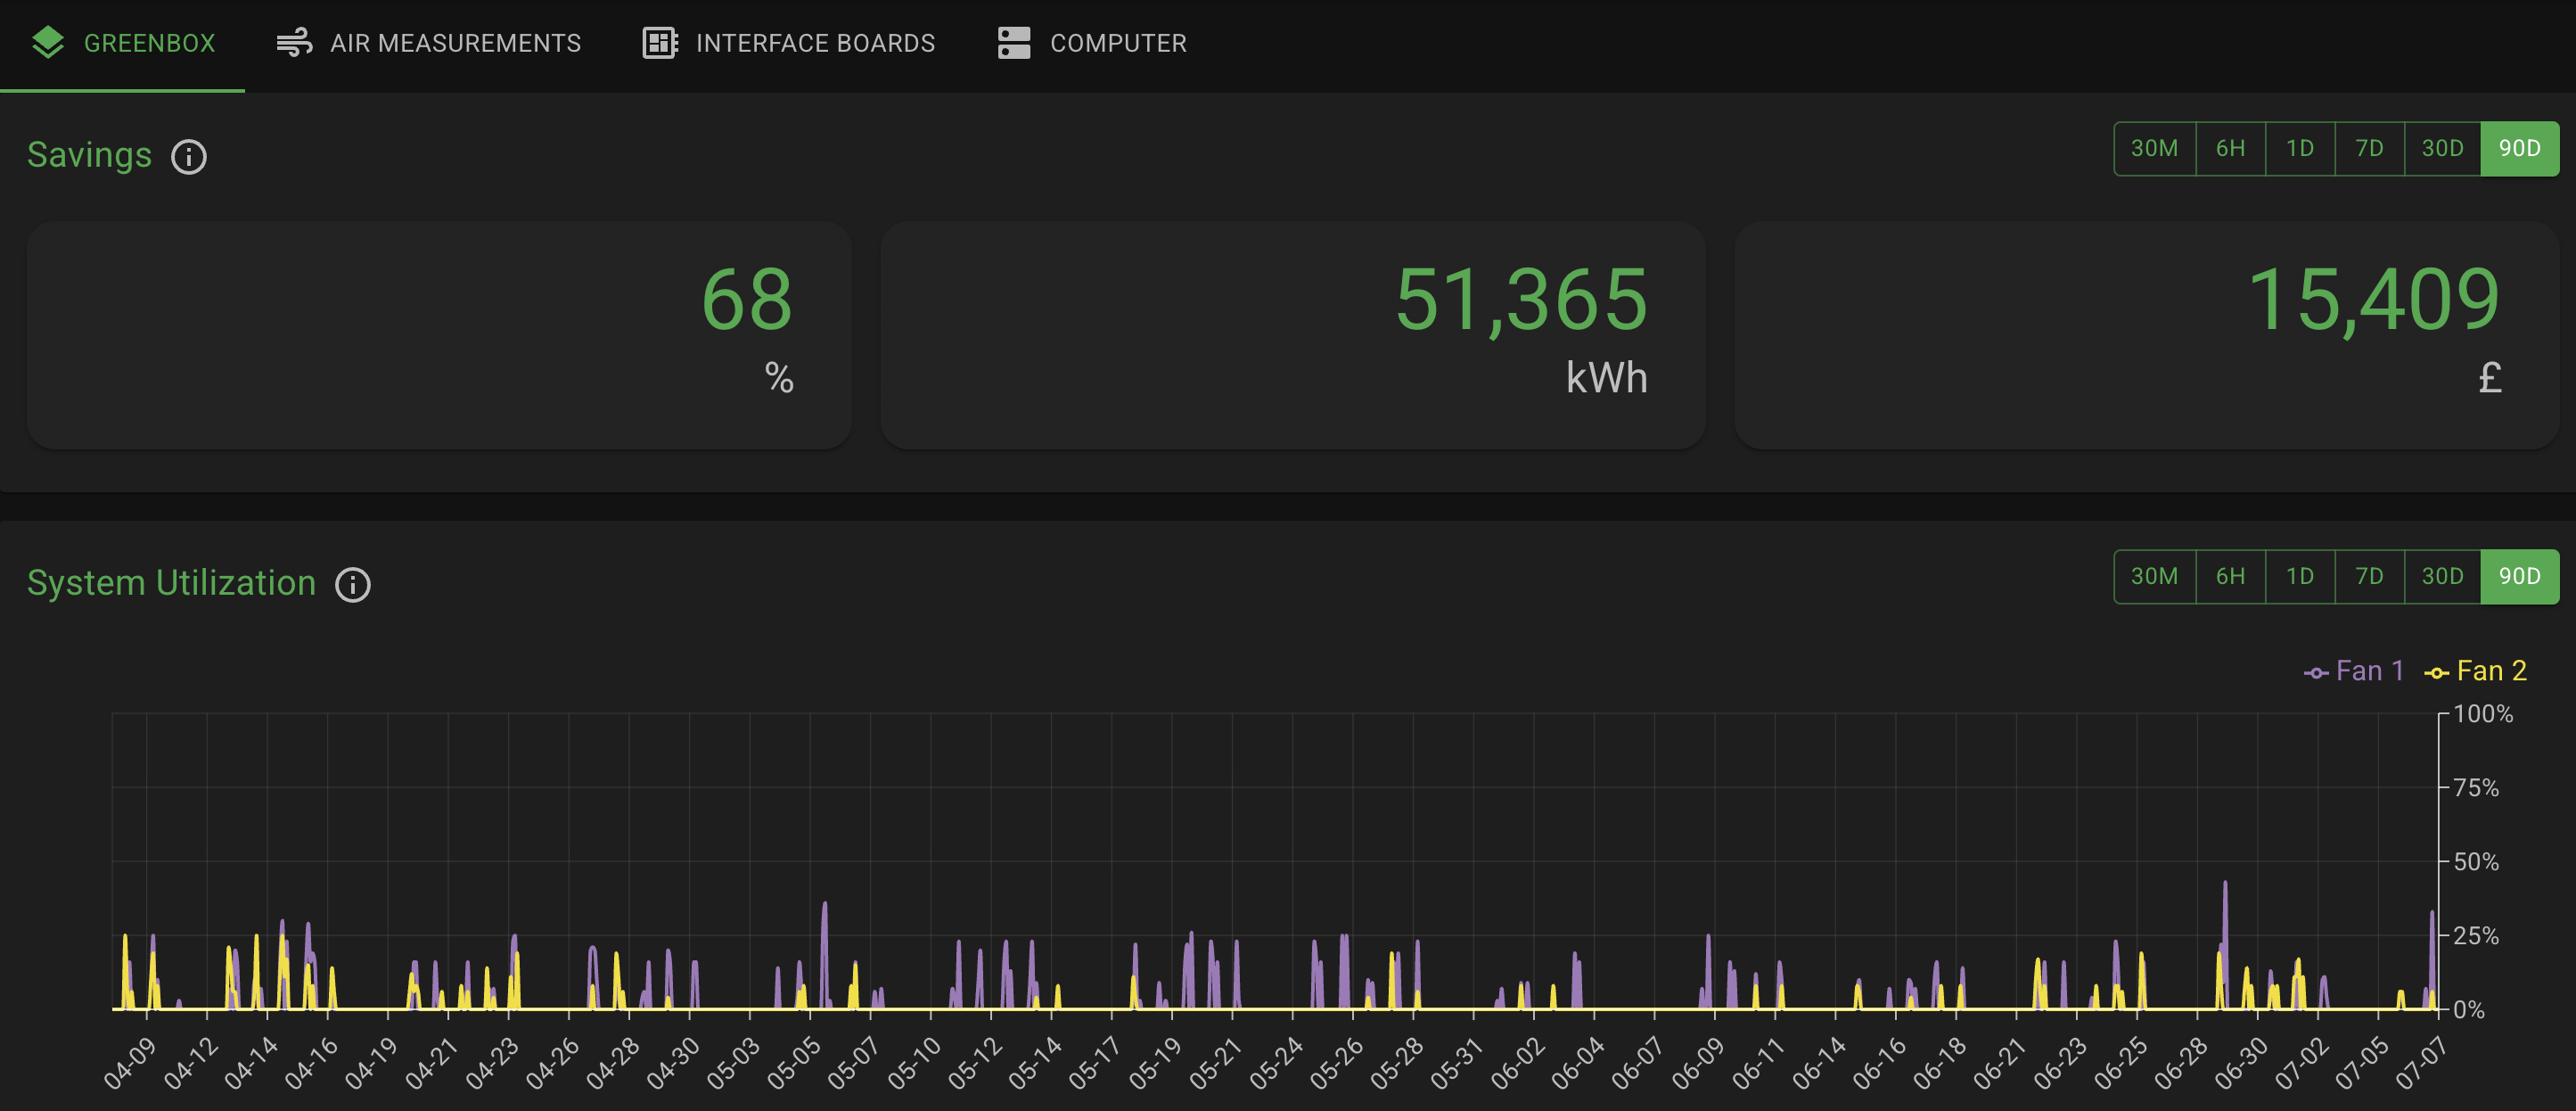
Task: Click the 07-07 date axis label
Action: pyautogui.click(x=2422, y=1063)
